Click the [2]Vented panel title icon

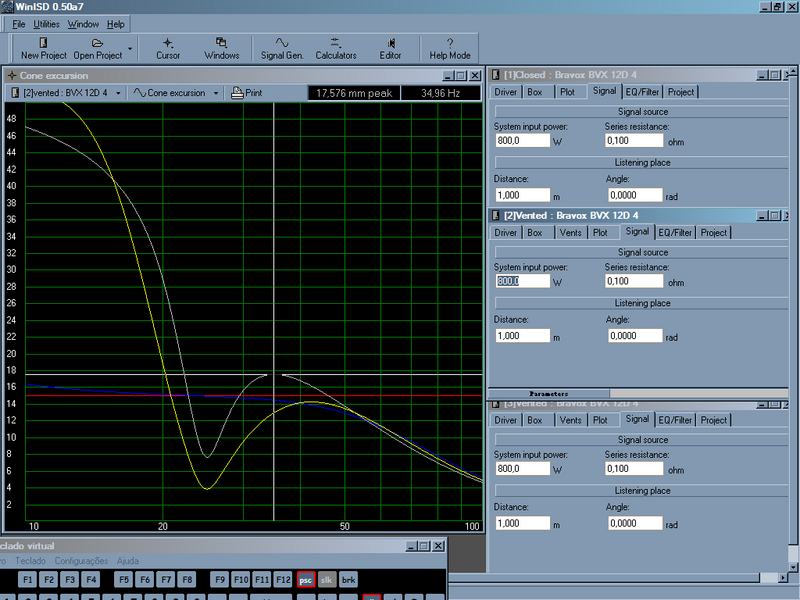pos(495,215)
